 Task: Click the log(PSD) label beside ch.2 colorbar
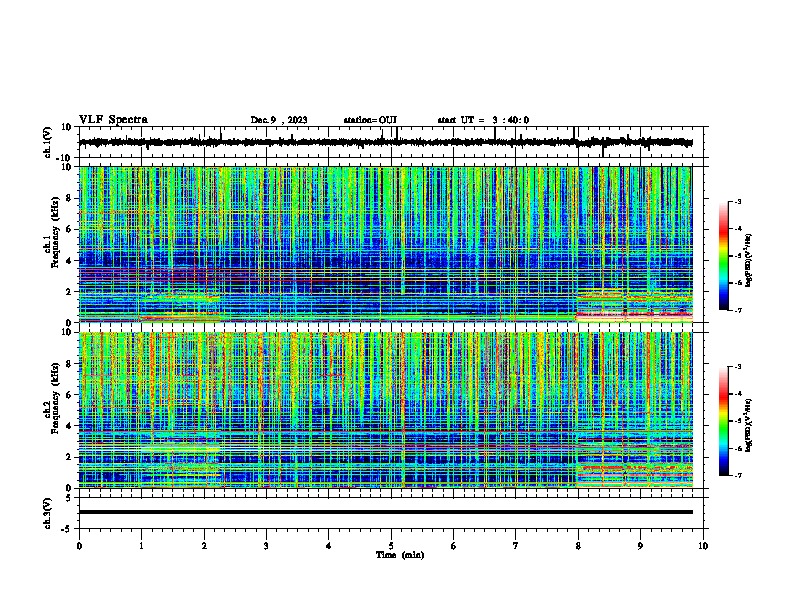point(748,425)
